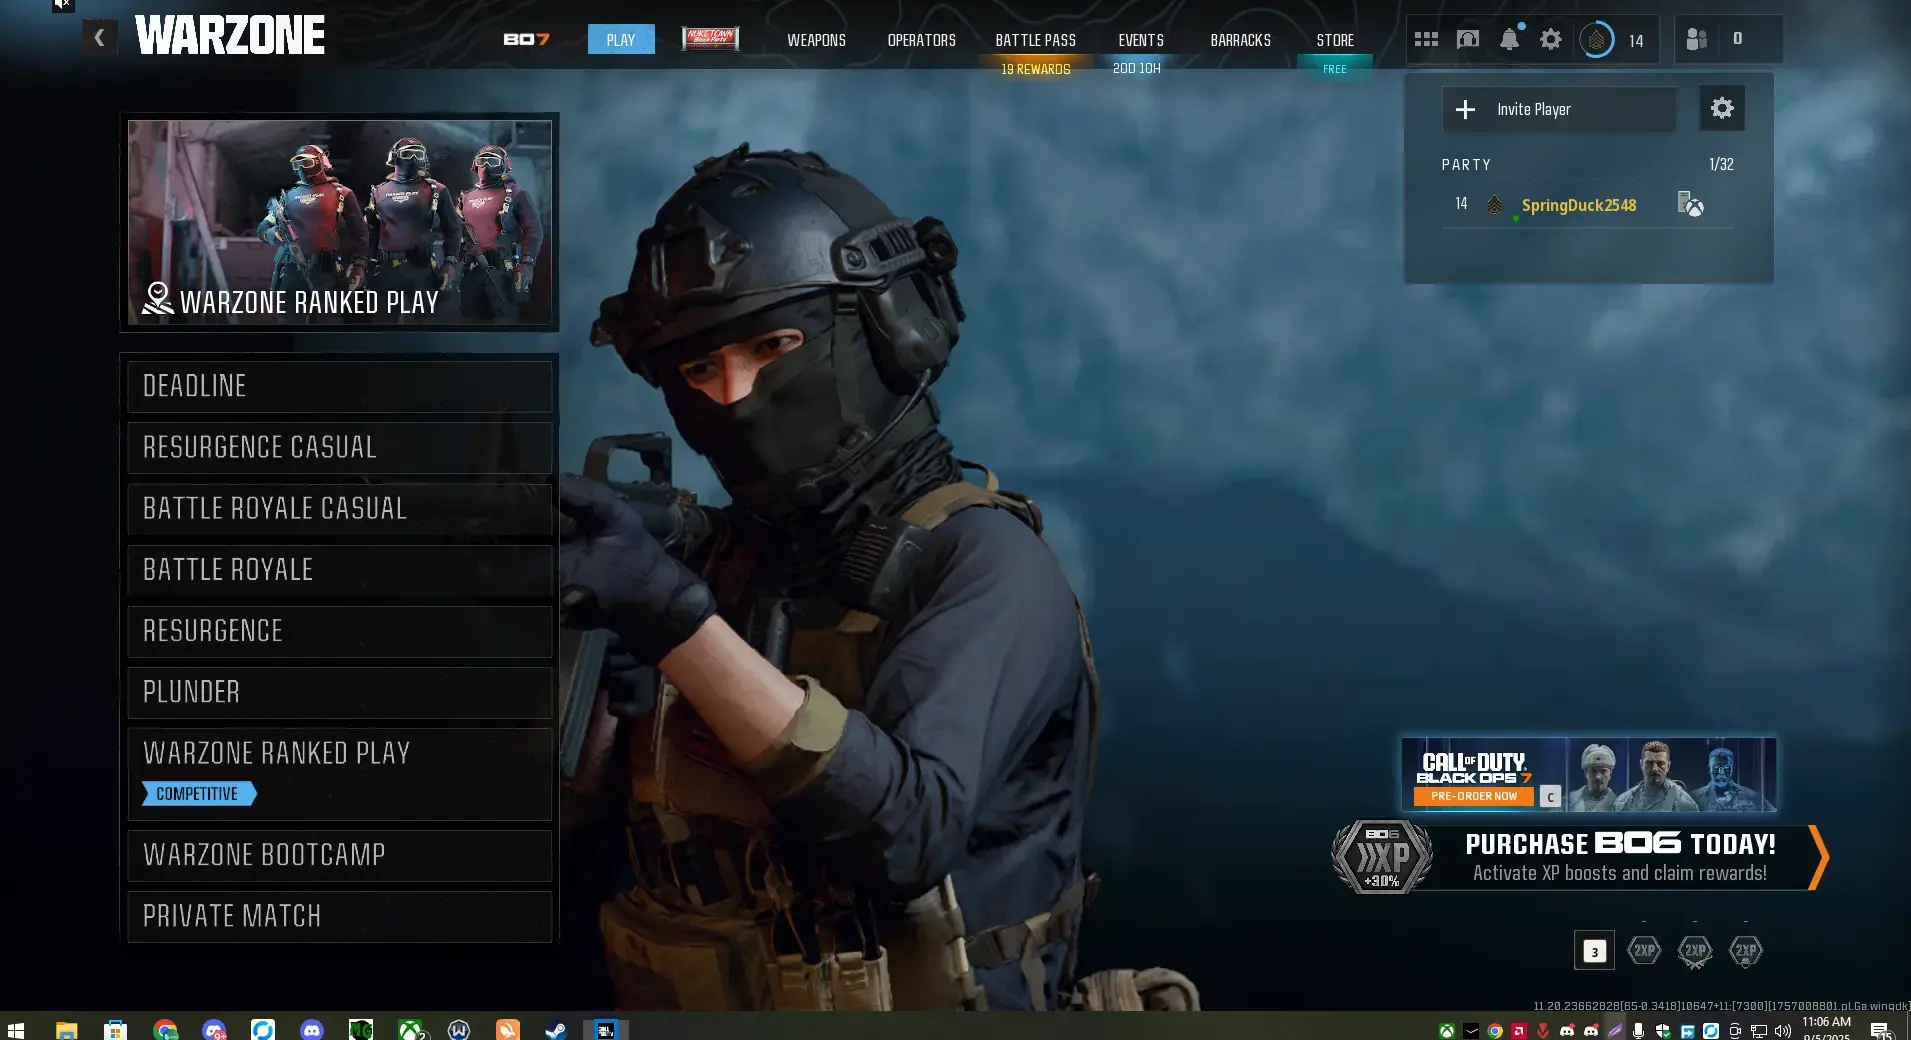Open the grid menu icon

click(1426, 39)
